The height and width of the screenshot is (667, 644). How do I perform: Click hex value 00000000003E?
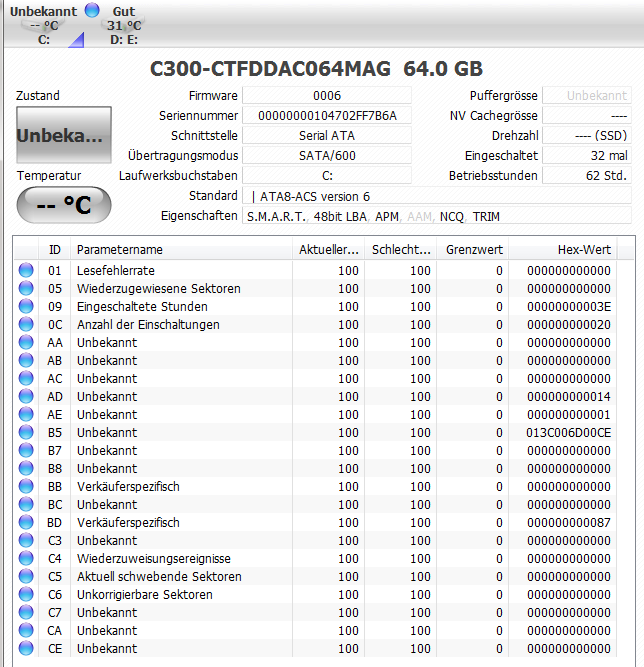point(569,306)
